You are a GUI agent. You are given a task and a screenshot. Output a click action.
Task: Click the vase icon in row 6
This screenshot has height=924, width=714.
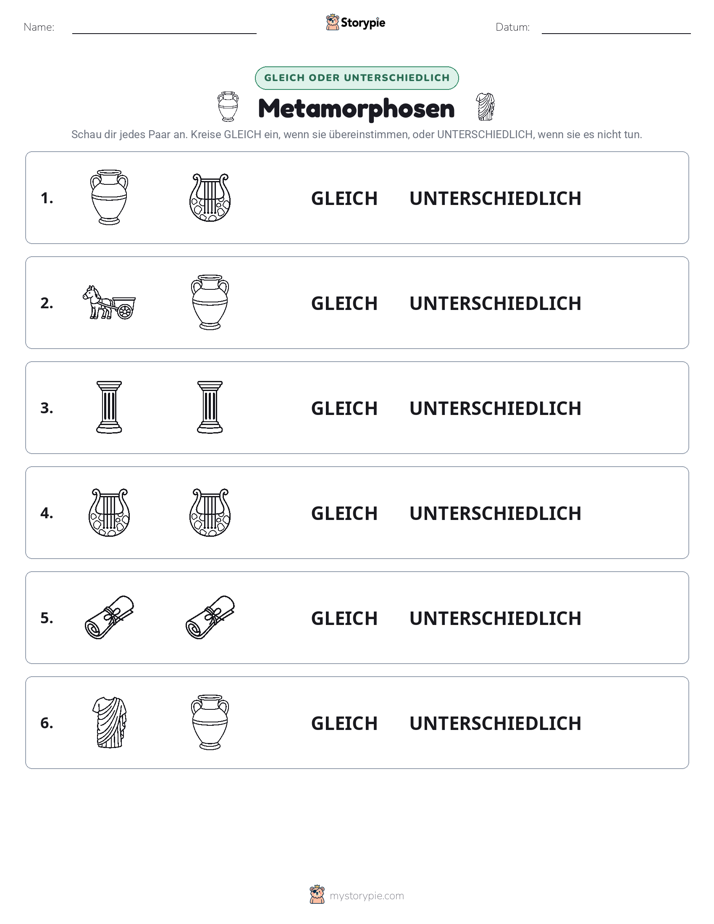click(210, 722)
